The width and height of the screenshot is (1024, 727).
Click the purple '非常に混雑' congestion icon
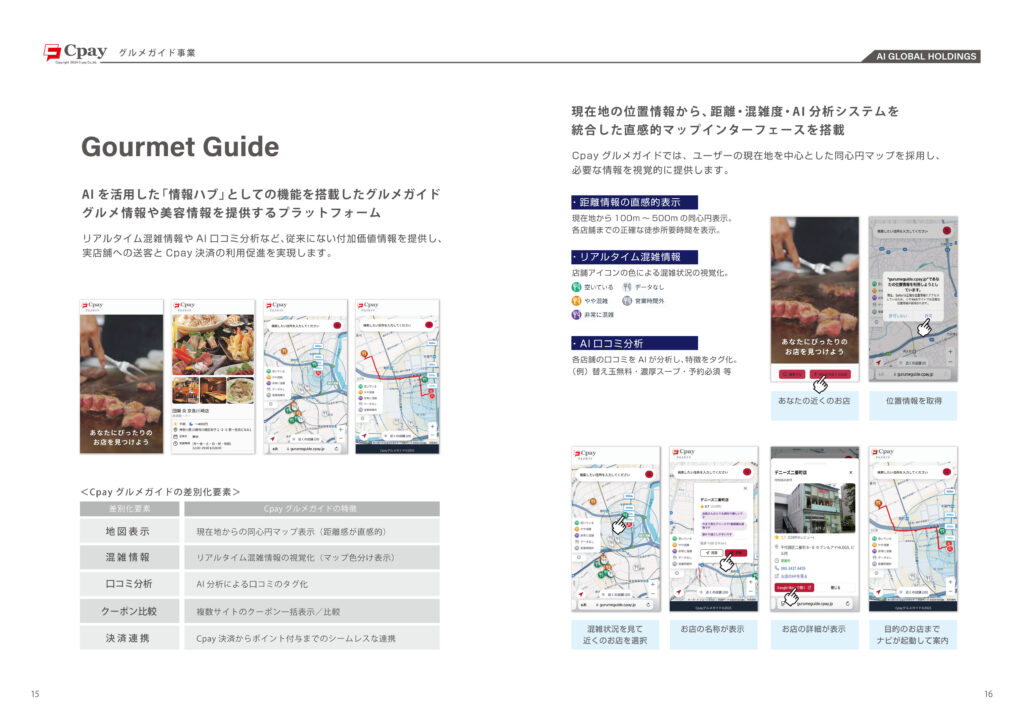[x=576, y=314]
